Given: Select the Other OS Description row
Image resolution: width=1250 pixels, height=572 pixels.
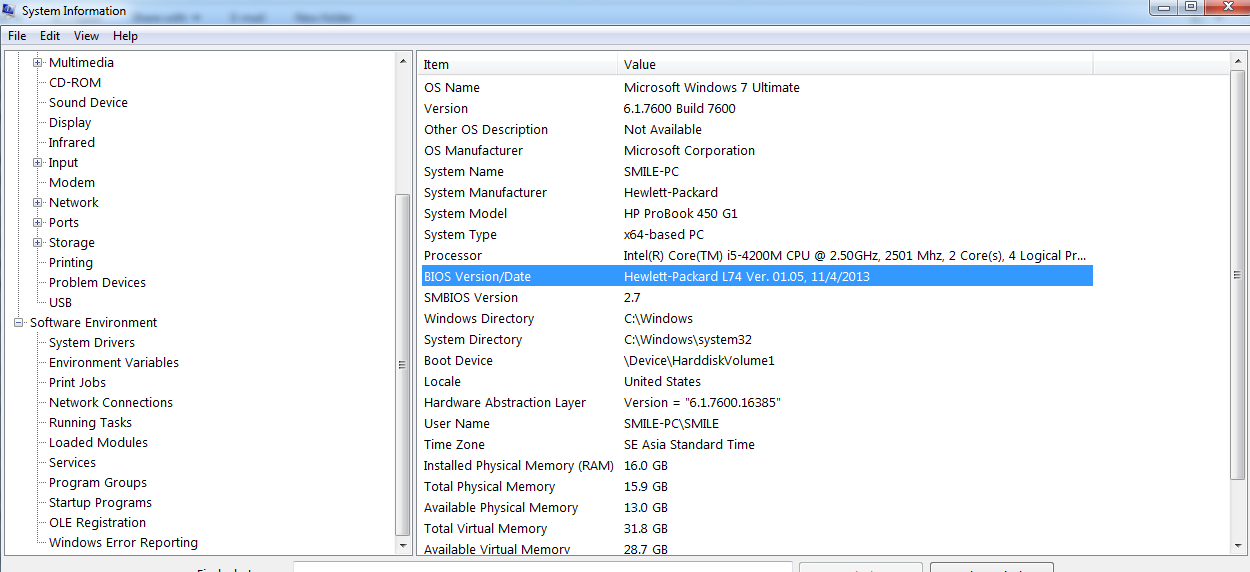Looking at the screenshot, I should coord(757,129).
